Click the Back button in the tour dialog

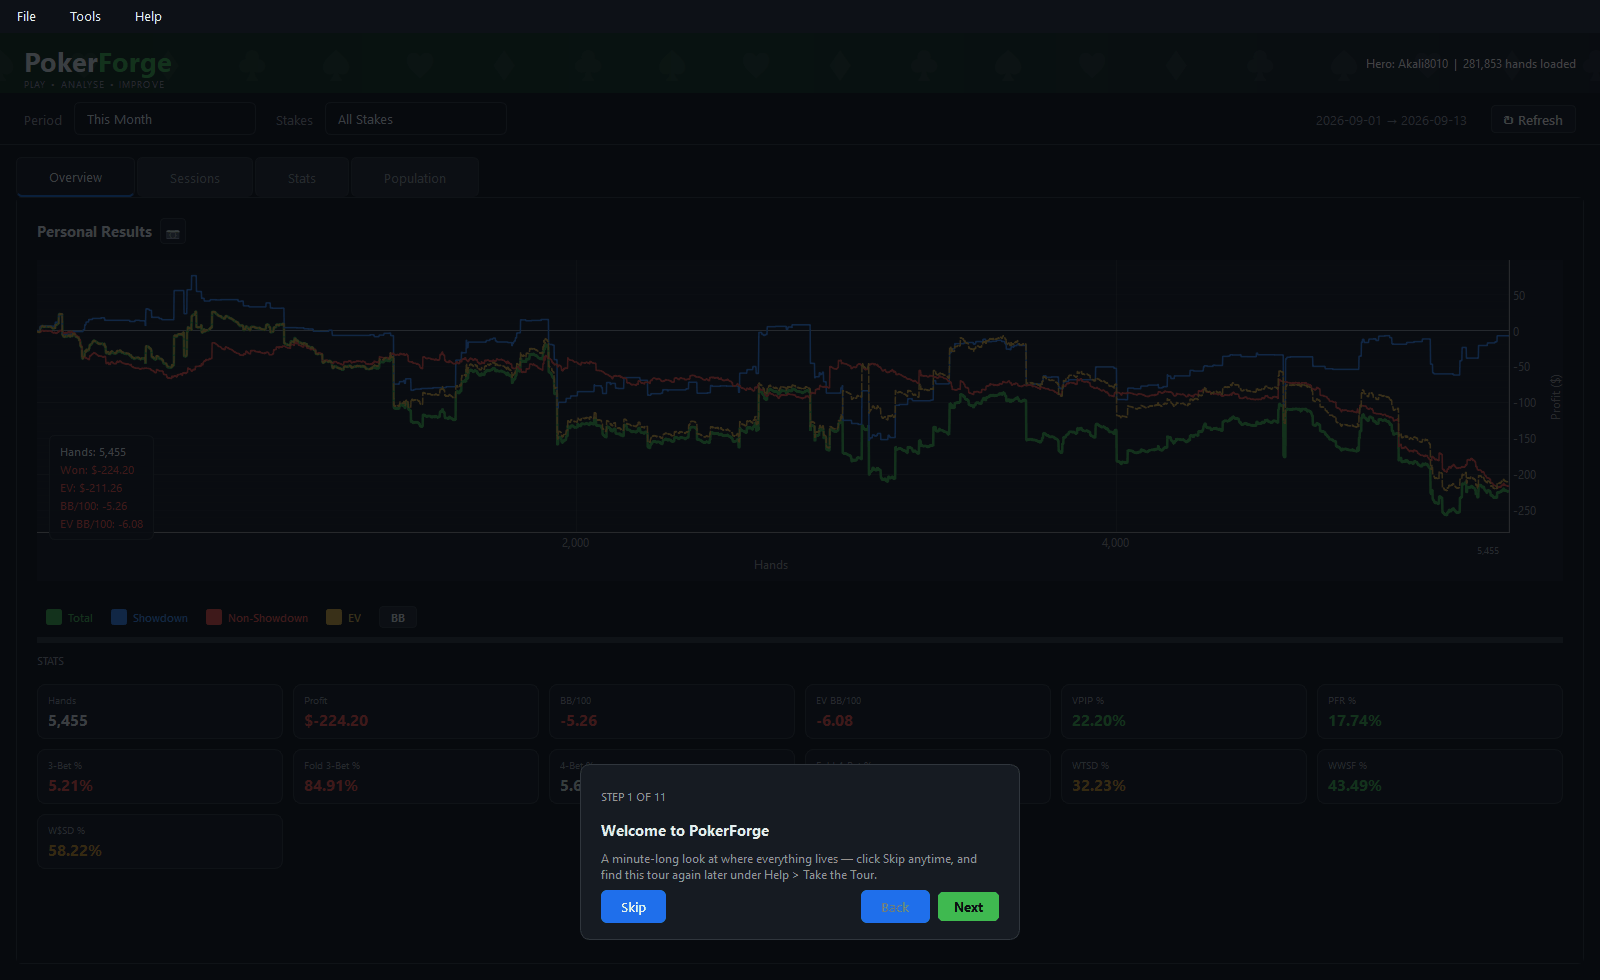[895, 907]
